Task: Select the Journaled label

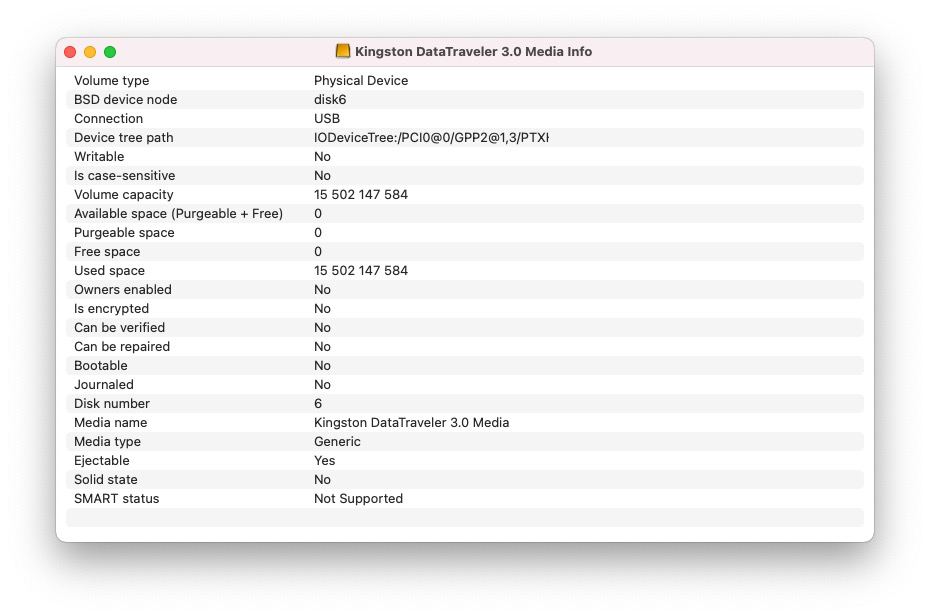Action: [x=104, y=384]
